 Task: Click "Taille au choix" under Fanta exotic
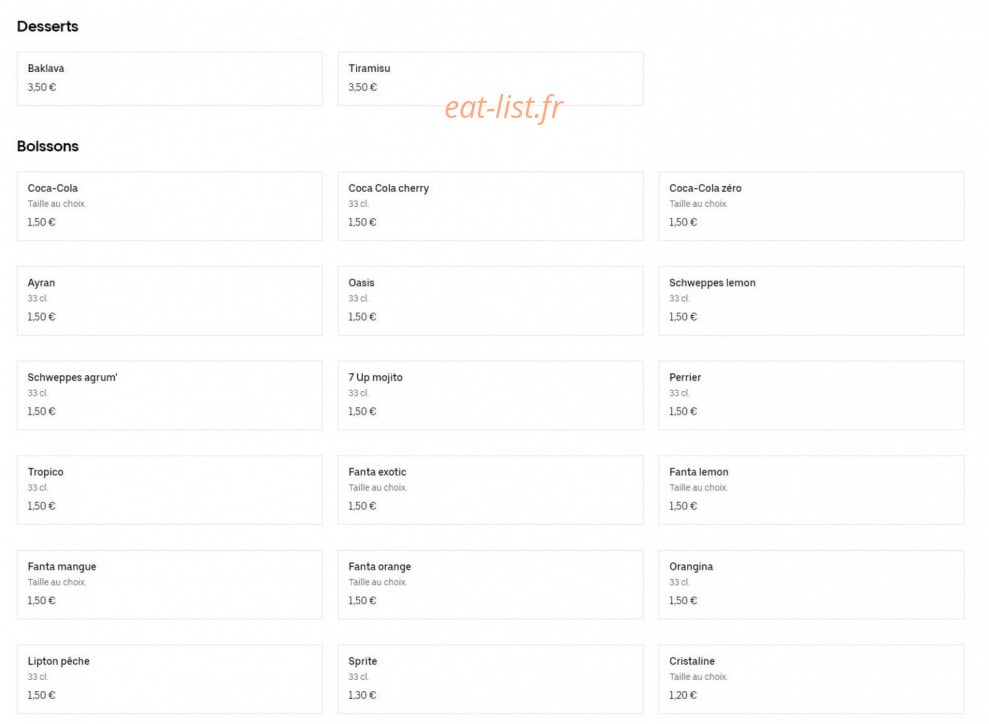[378, 488]
